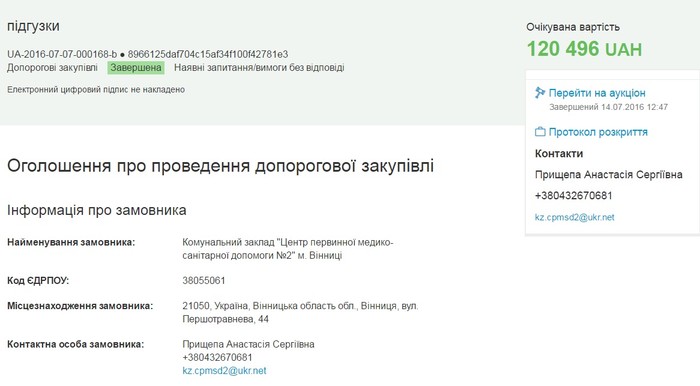
Task: Open the 'Протокол розкриття' link
Action: click(x=598, y=132)
